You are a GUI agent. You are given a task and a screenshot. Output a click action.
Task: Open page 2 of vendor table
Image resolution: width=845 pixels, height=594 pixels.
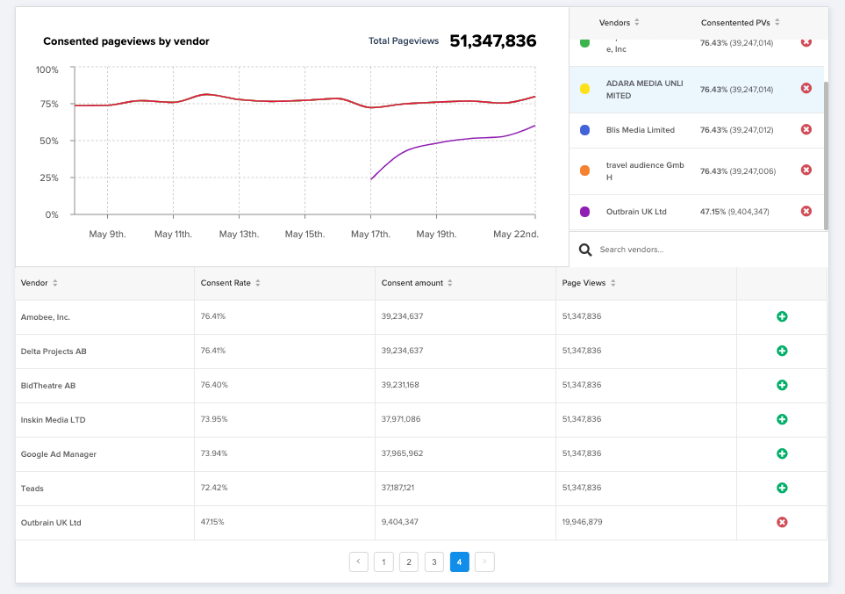(408, 562)
